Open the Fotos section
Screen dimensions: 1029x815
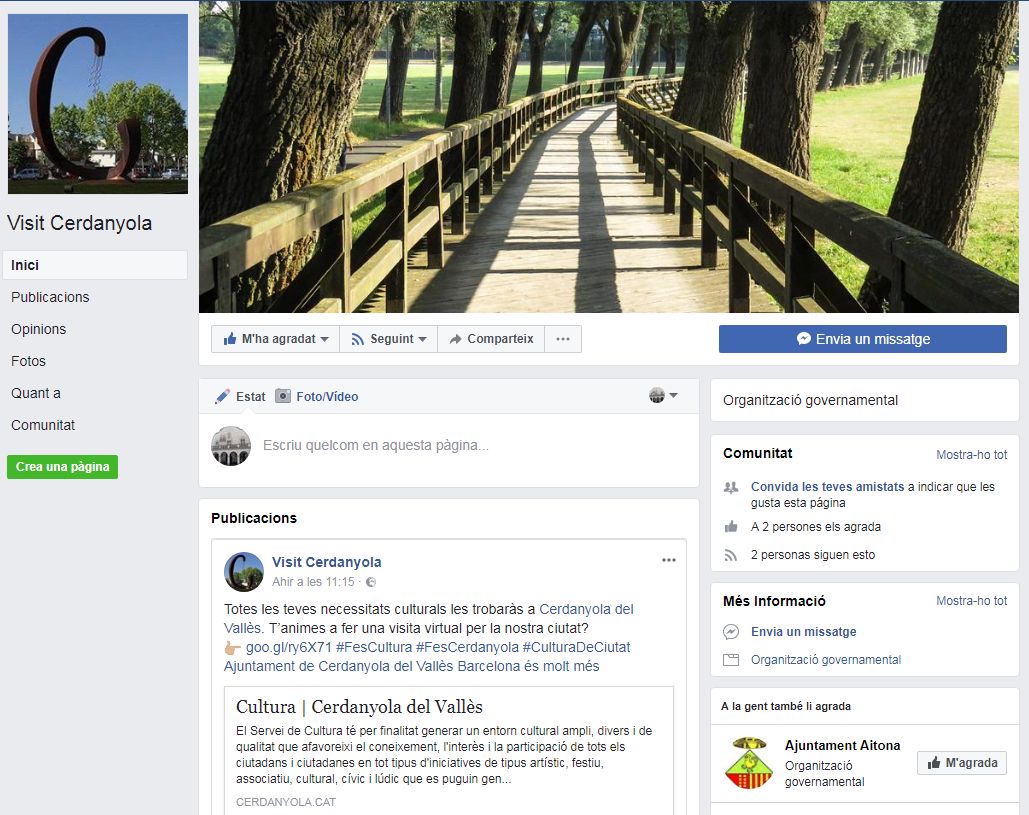click(x=28, y=362)
